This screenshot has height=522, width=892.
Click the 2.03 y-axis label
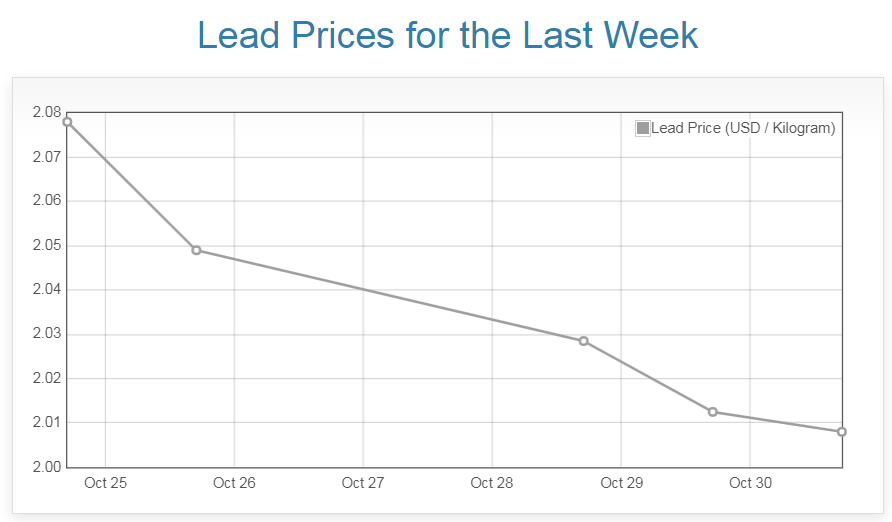pos(47,334)
